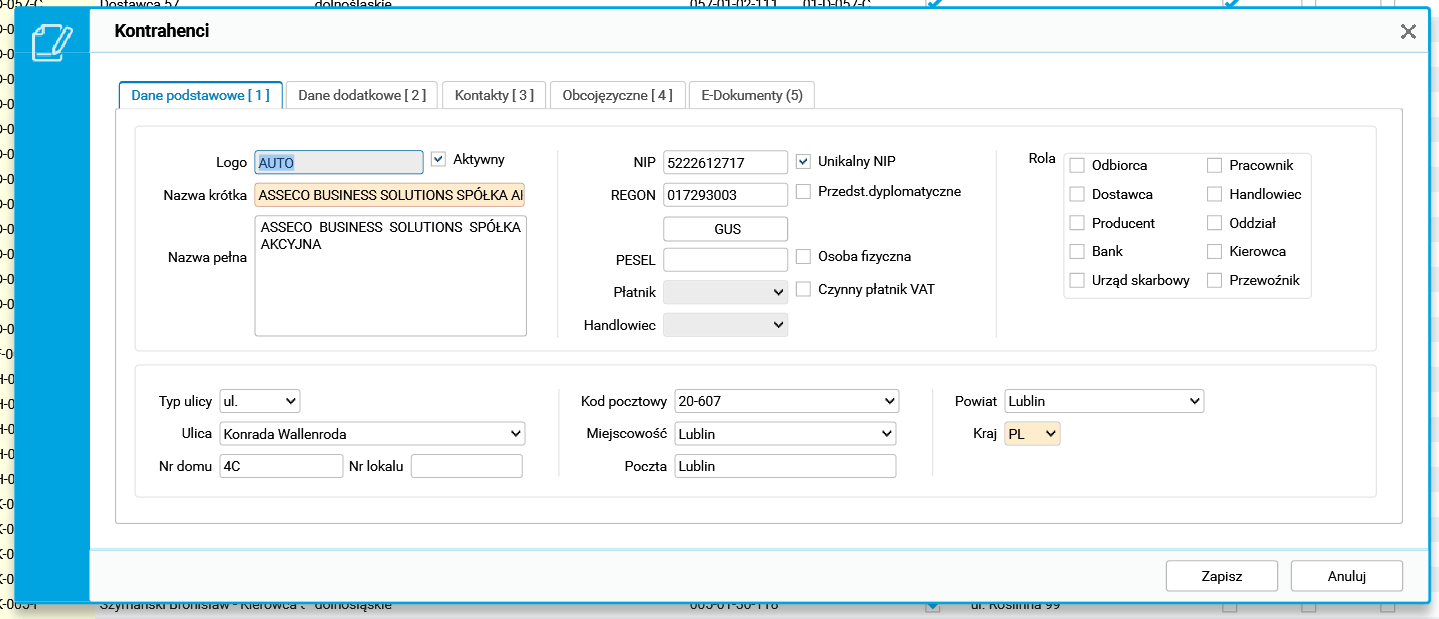The height and width of the screenshot is (619, 1439).
Task: Close the Kontrahenci dialog with X
Action: [x=1408, y=32]
